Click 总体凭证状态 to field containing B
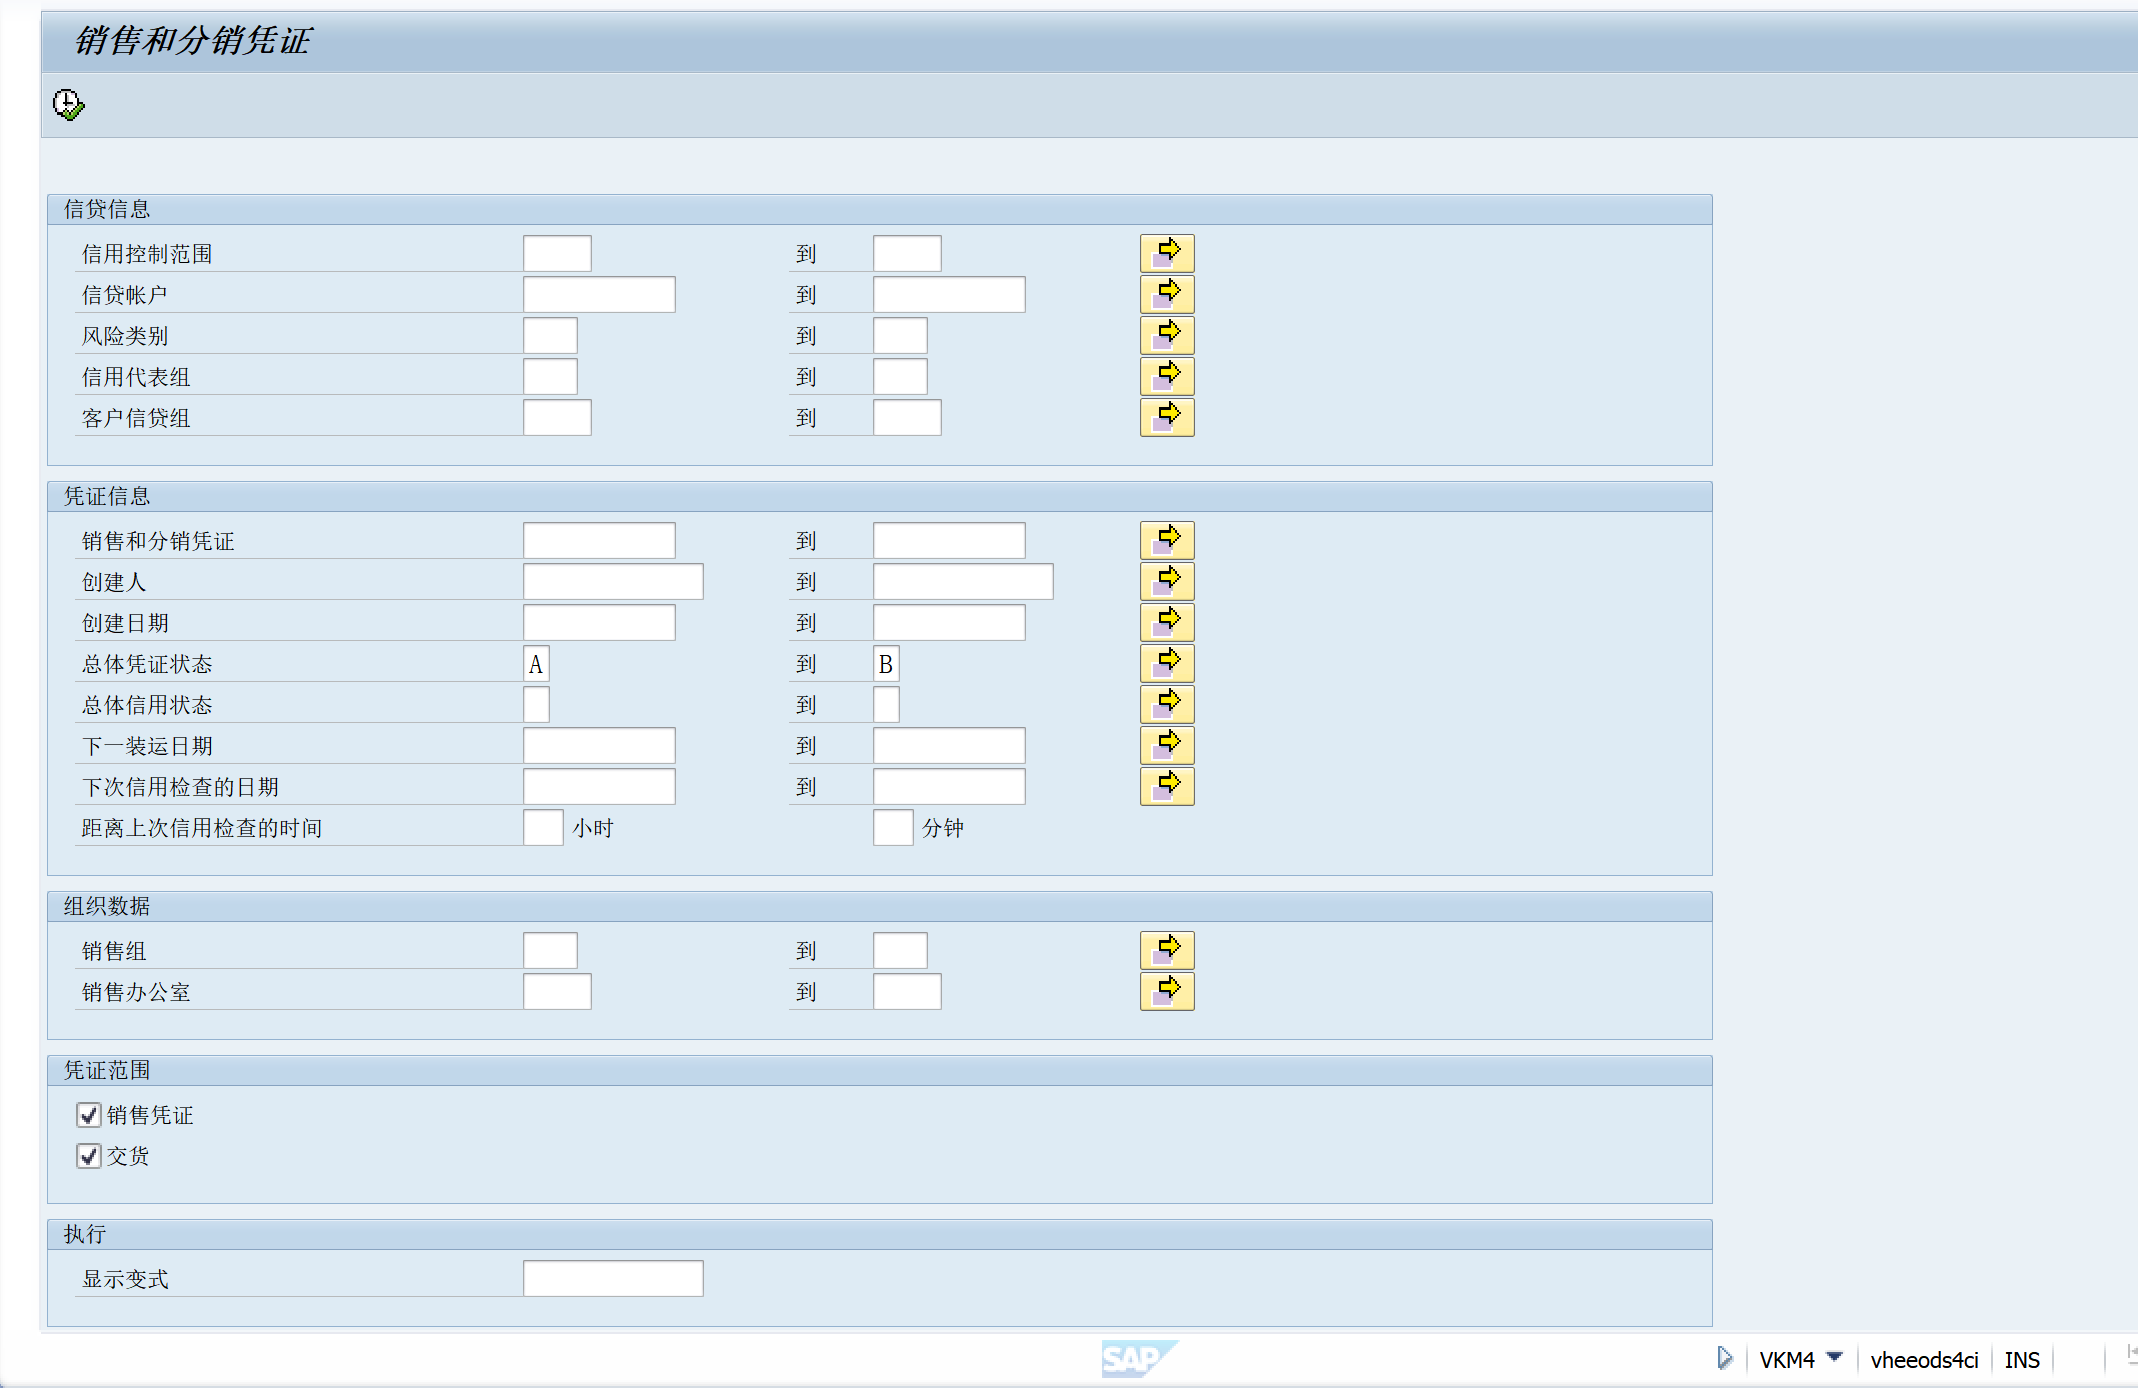 click(x=886, y=663)
